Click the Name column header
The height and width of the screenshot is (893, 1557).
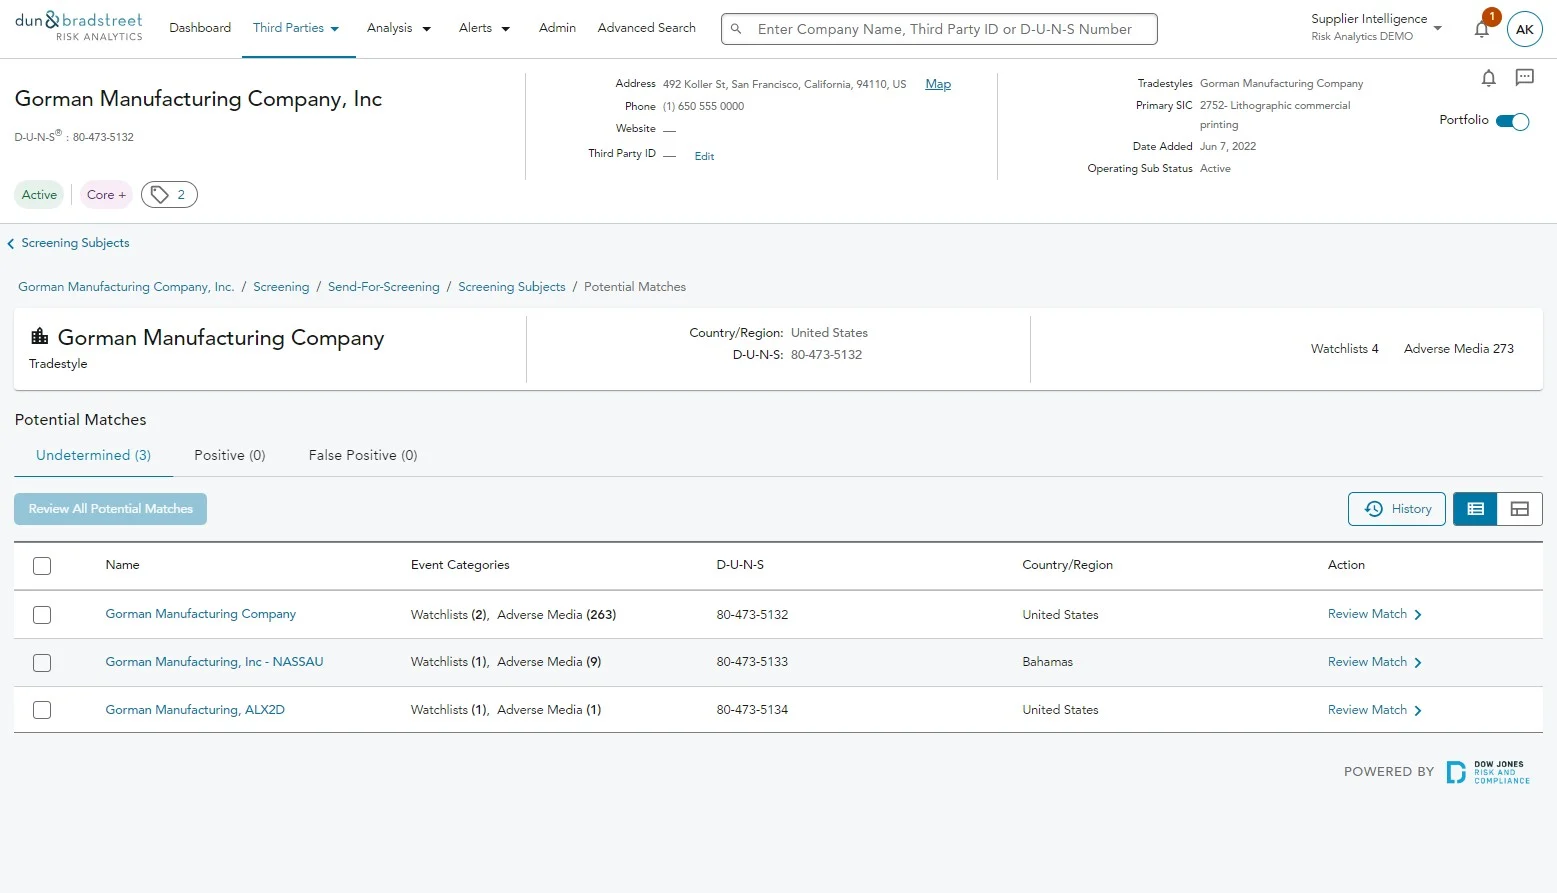coord(122,565)
